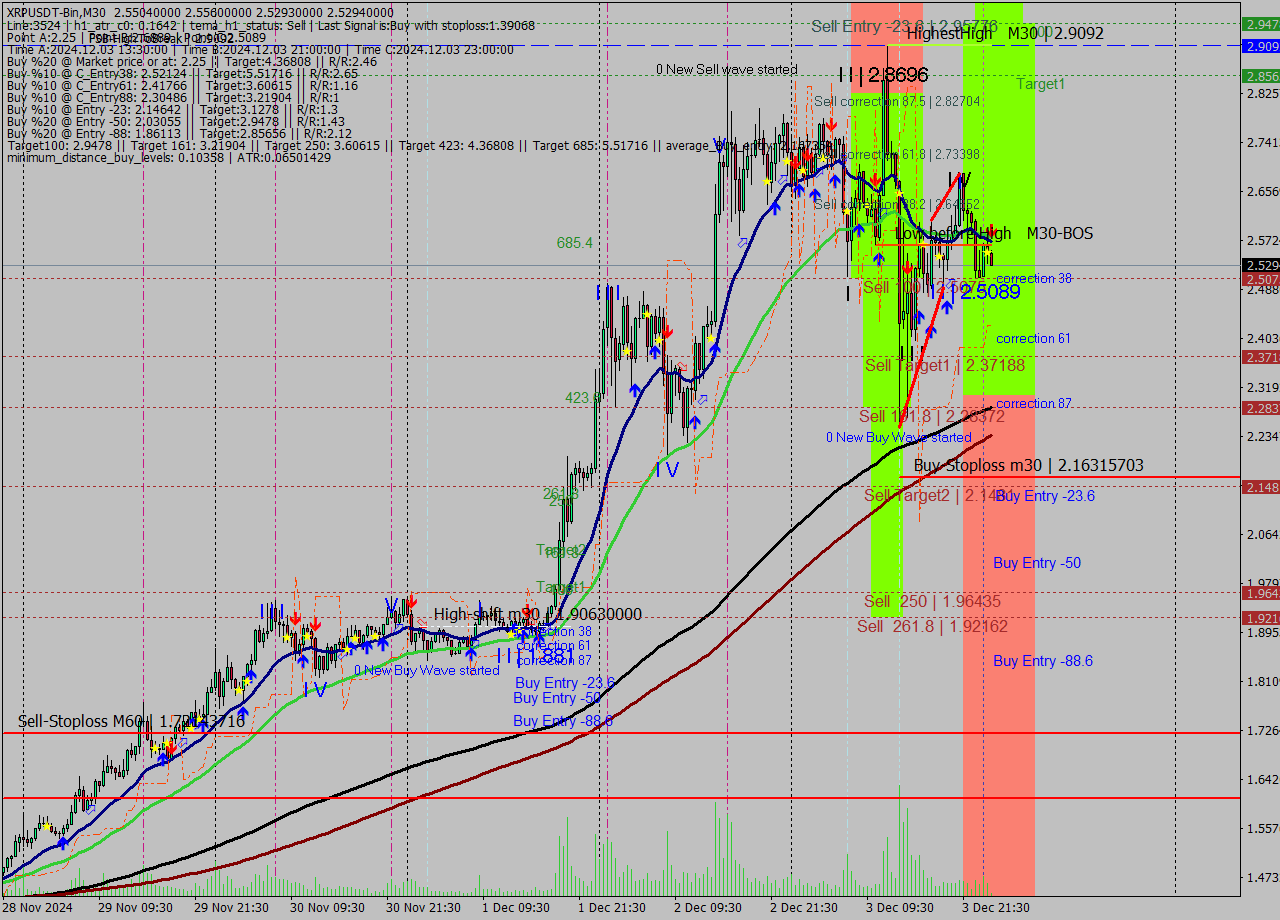
Task: Click the 'Buy %20 @ Market price' info line
Action: [192, 62]
